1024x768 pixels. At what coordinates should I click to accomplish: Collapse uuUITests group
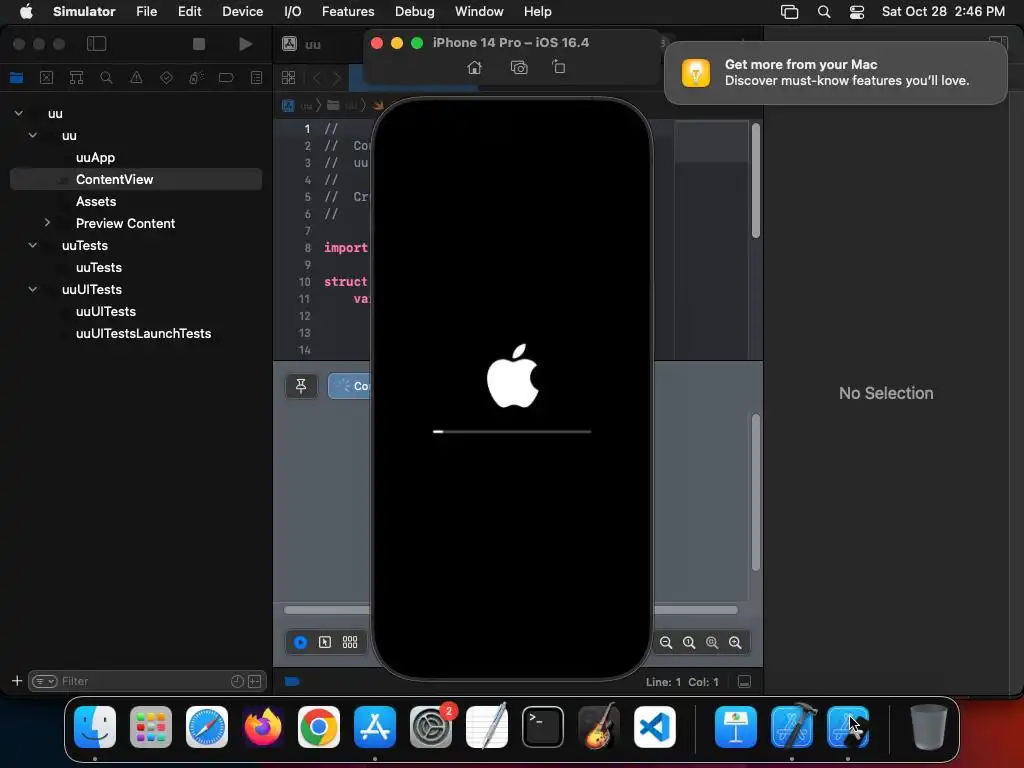[x=33, y=289]
